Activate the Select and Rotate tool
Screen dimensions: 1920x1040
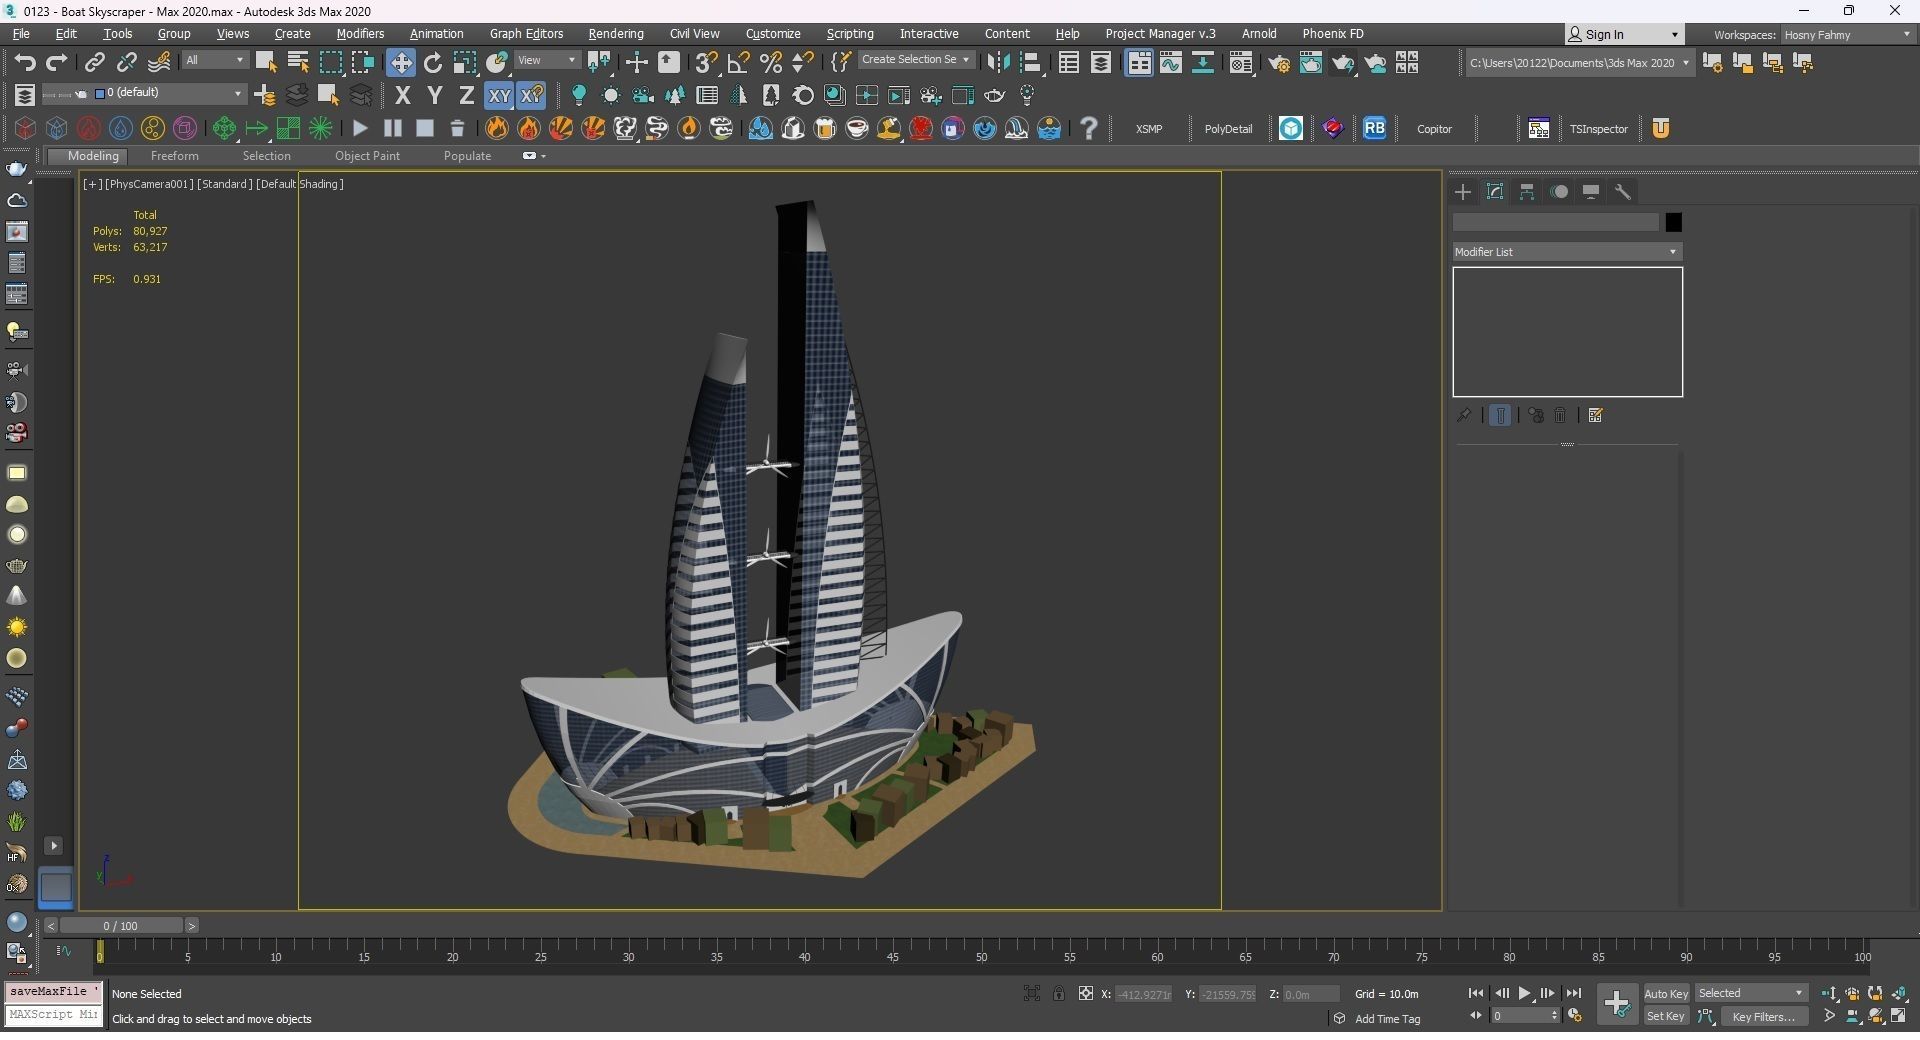coord(433,63)
